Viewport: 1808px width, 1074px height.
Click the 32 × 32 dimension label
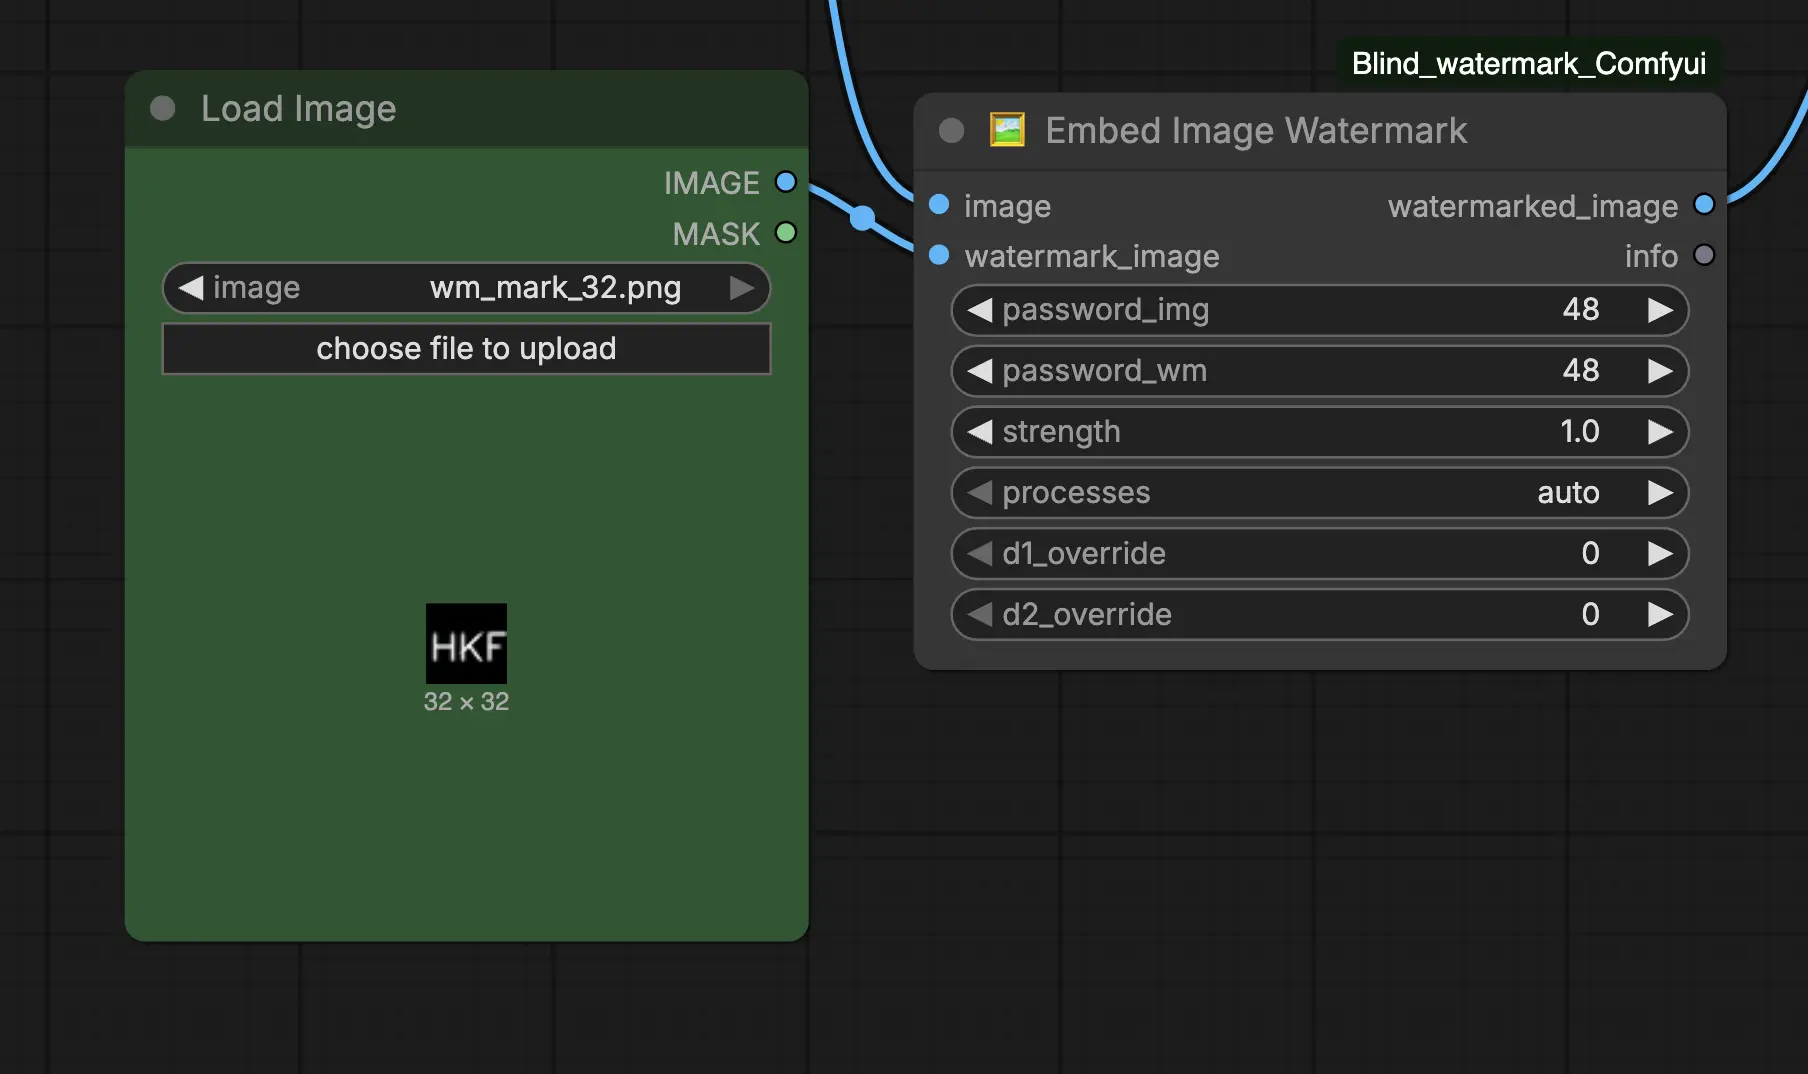pyautogui.click(x=466, y=702)
